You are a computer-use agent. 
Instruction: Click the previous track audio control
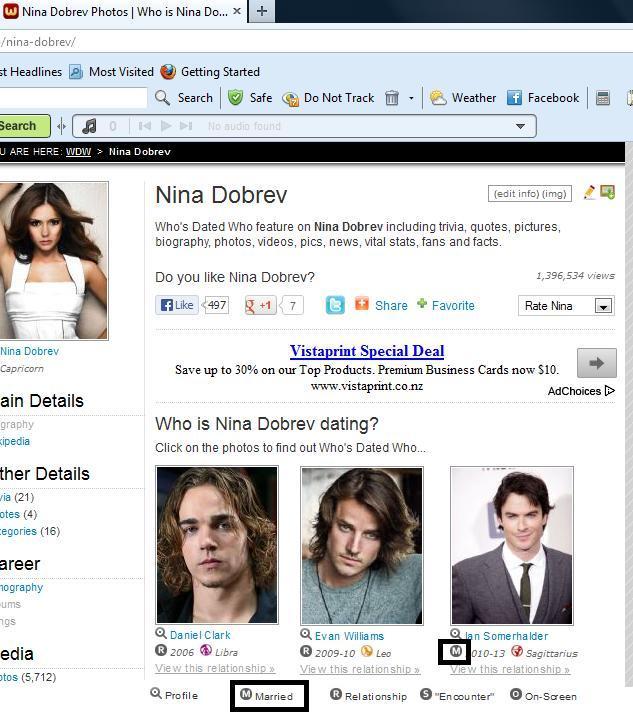coord(145,126)
